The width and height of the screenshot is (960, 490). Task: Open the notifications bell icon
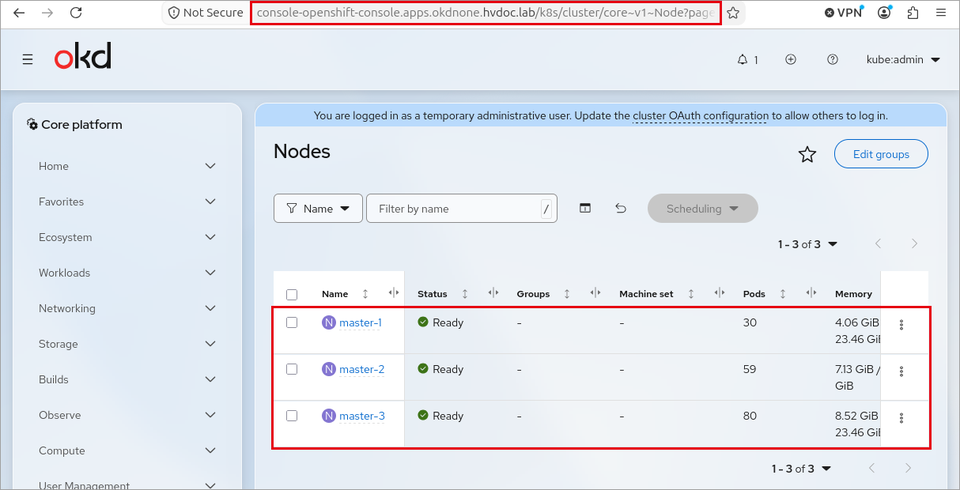point(743,59)
